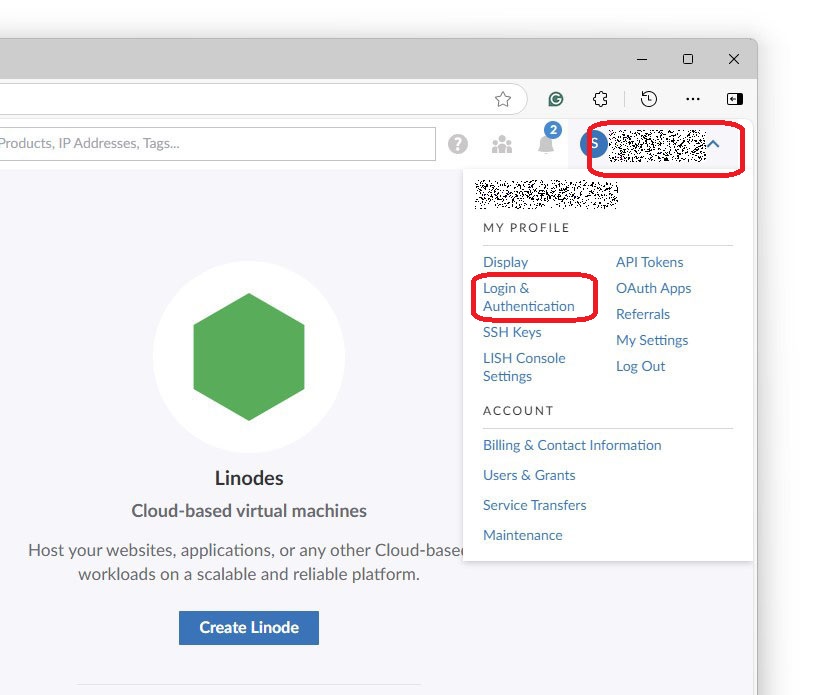Bookmark this page with the star icon
This screenshot has height=695, width=822.
pyautogui.click(x=503, y=99)
